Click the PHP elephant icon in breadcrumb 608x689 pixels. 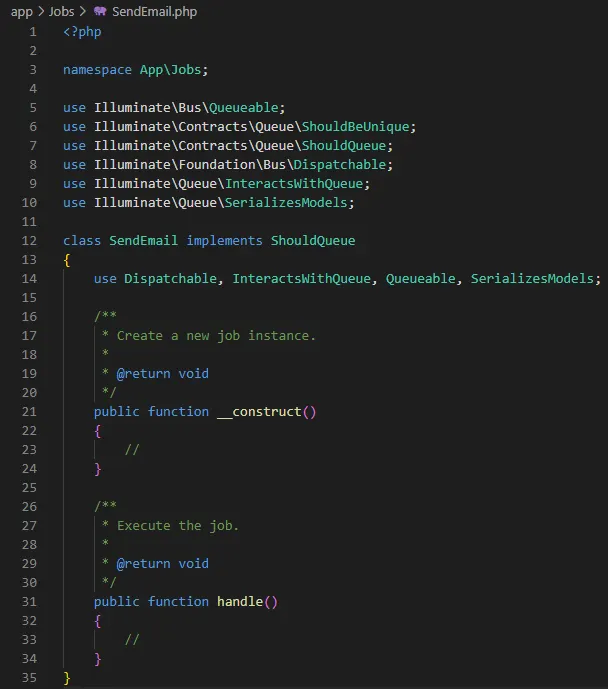pyautogui.click(x=100, y=11)
